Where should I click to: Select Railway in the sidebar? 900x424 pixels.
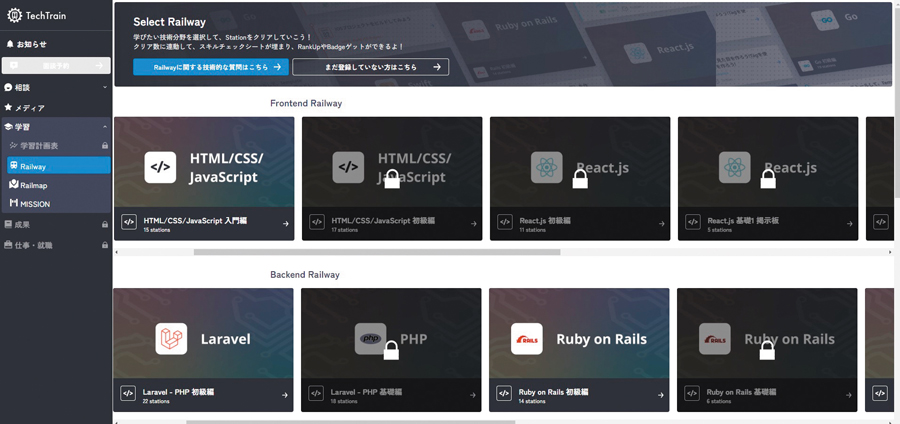pos(59,165)
